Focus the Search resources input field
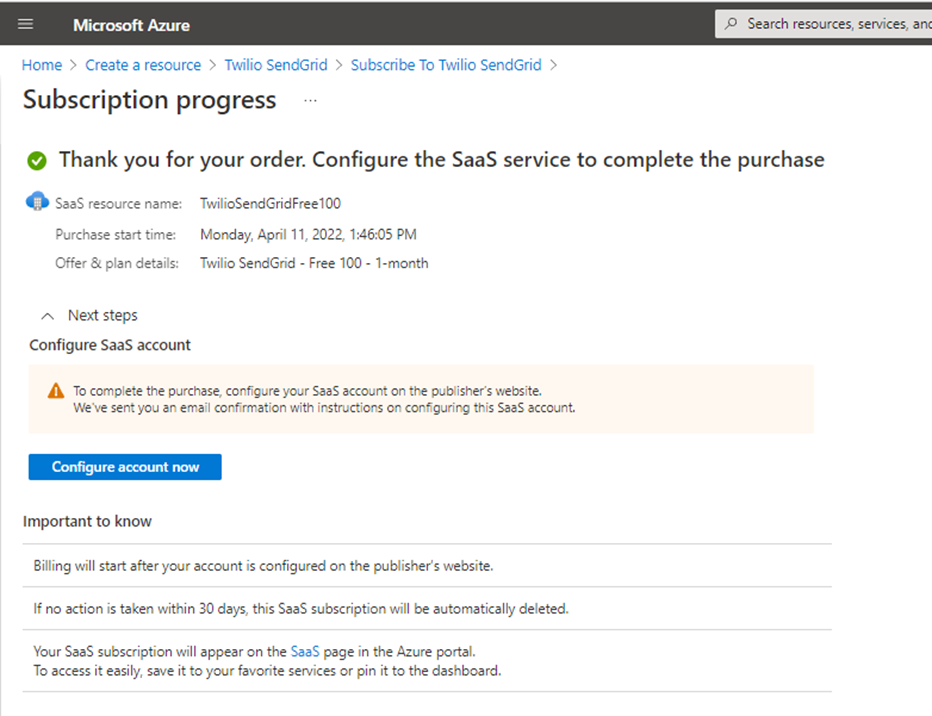Image resolution: width=932 pixels, height=716 pixels. point(823,24)
